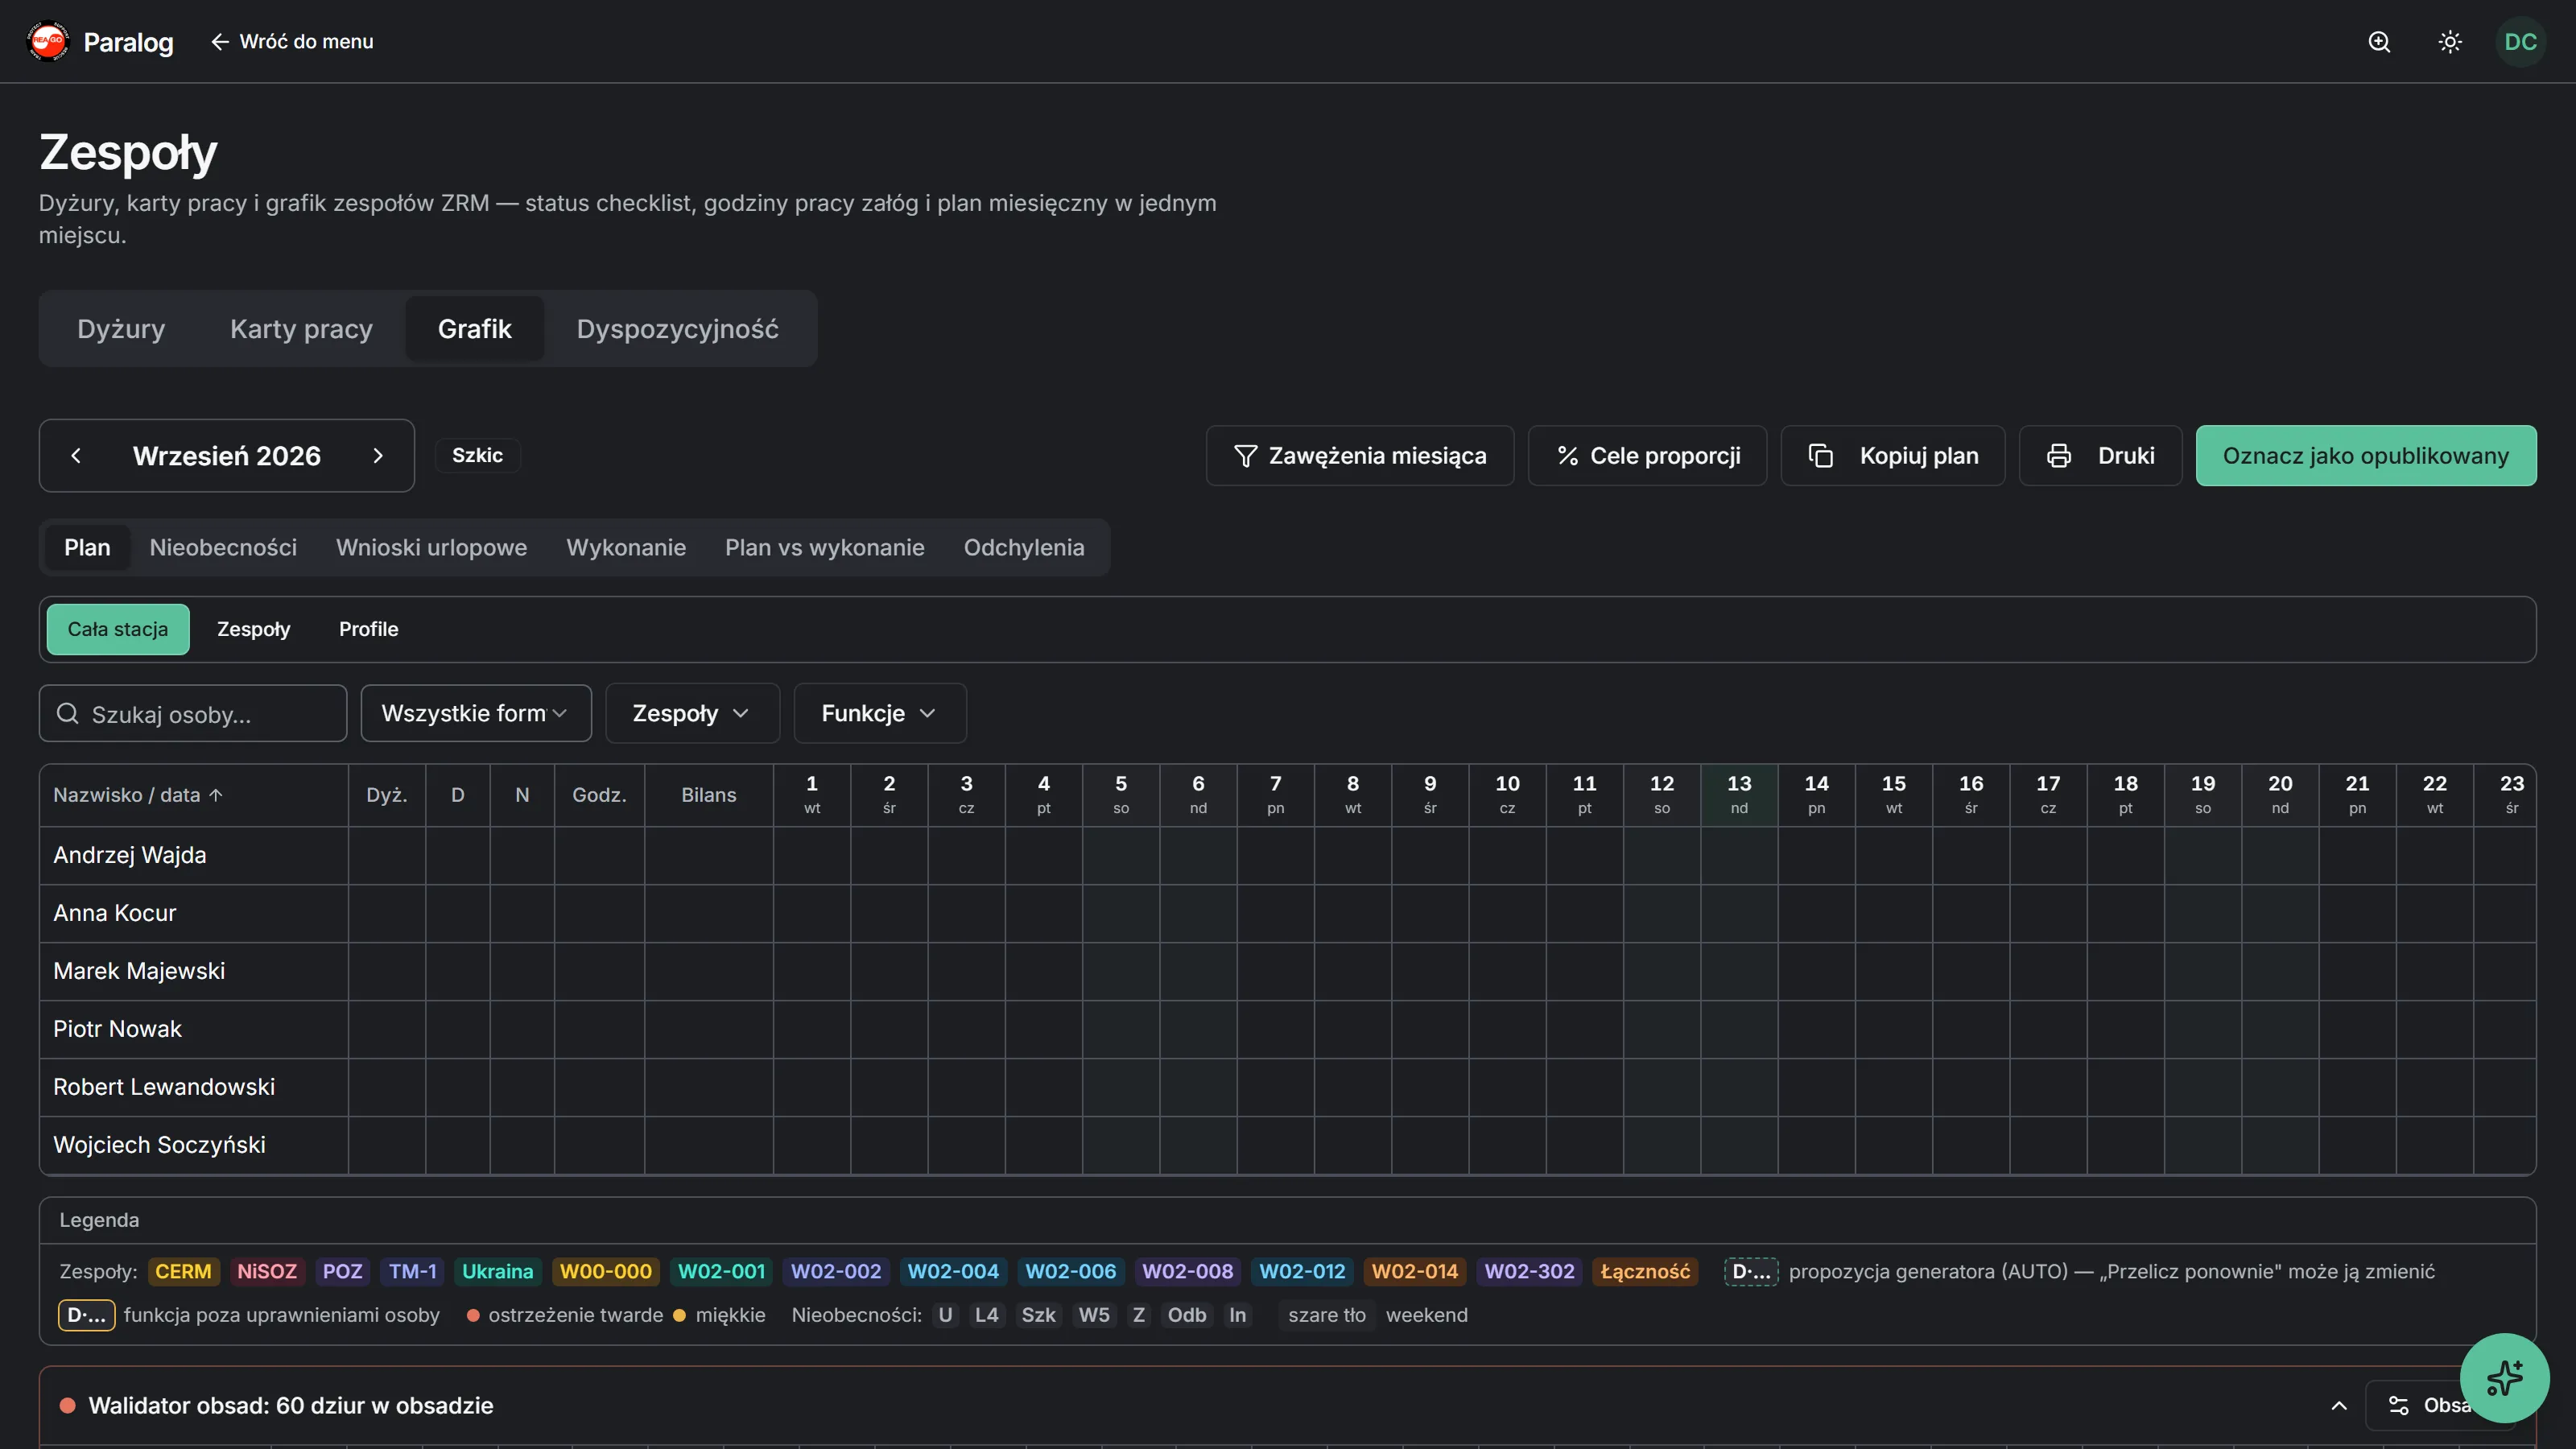Click the Dyż. column header
The height and width of the screenshot is (1449, 2576).
[387, 795]
